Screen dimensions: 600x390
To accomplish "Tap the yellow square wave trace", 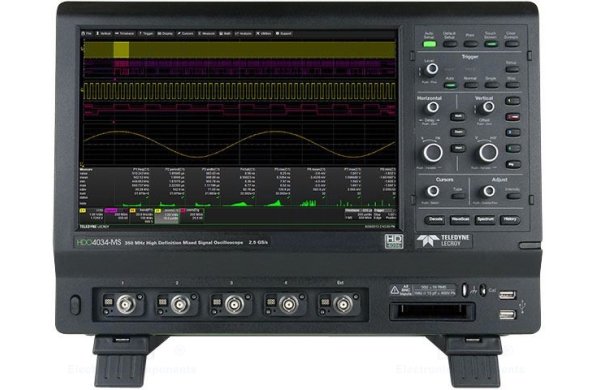I will [x=240, y=90].
